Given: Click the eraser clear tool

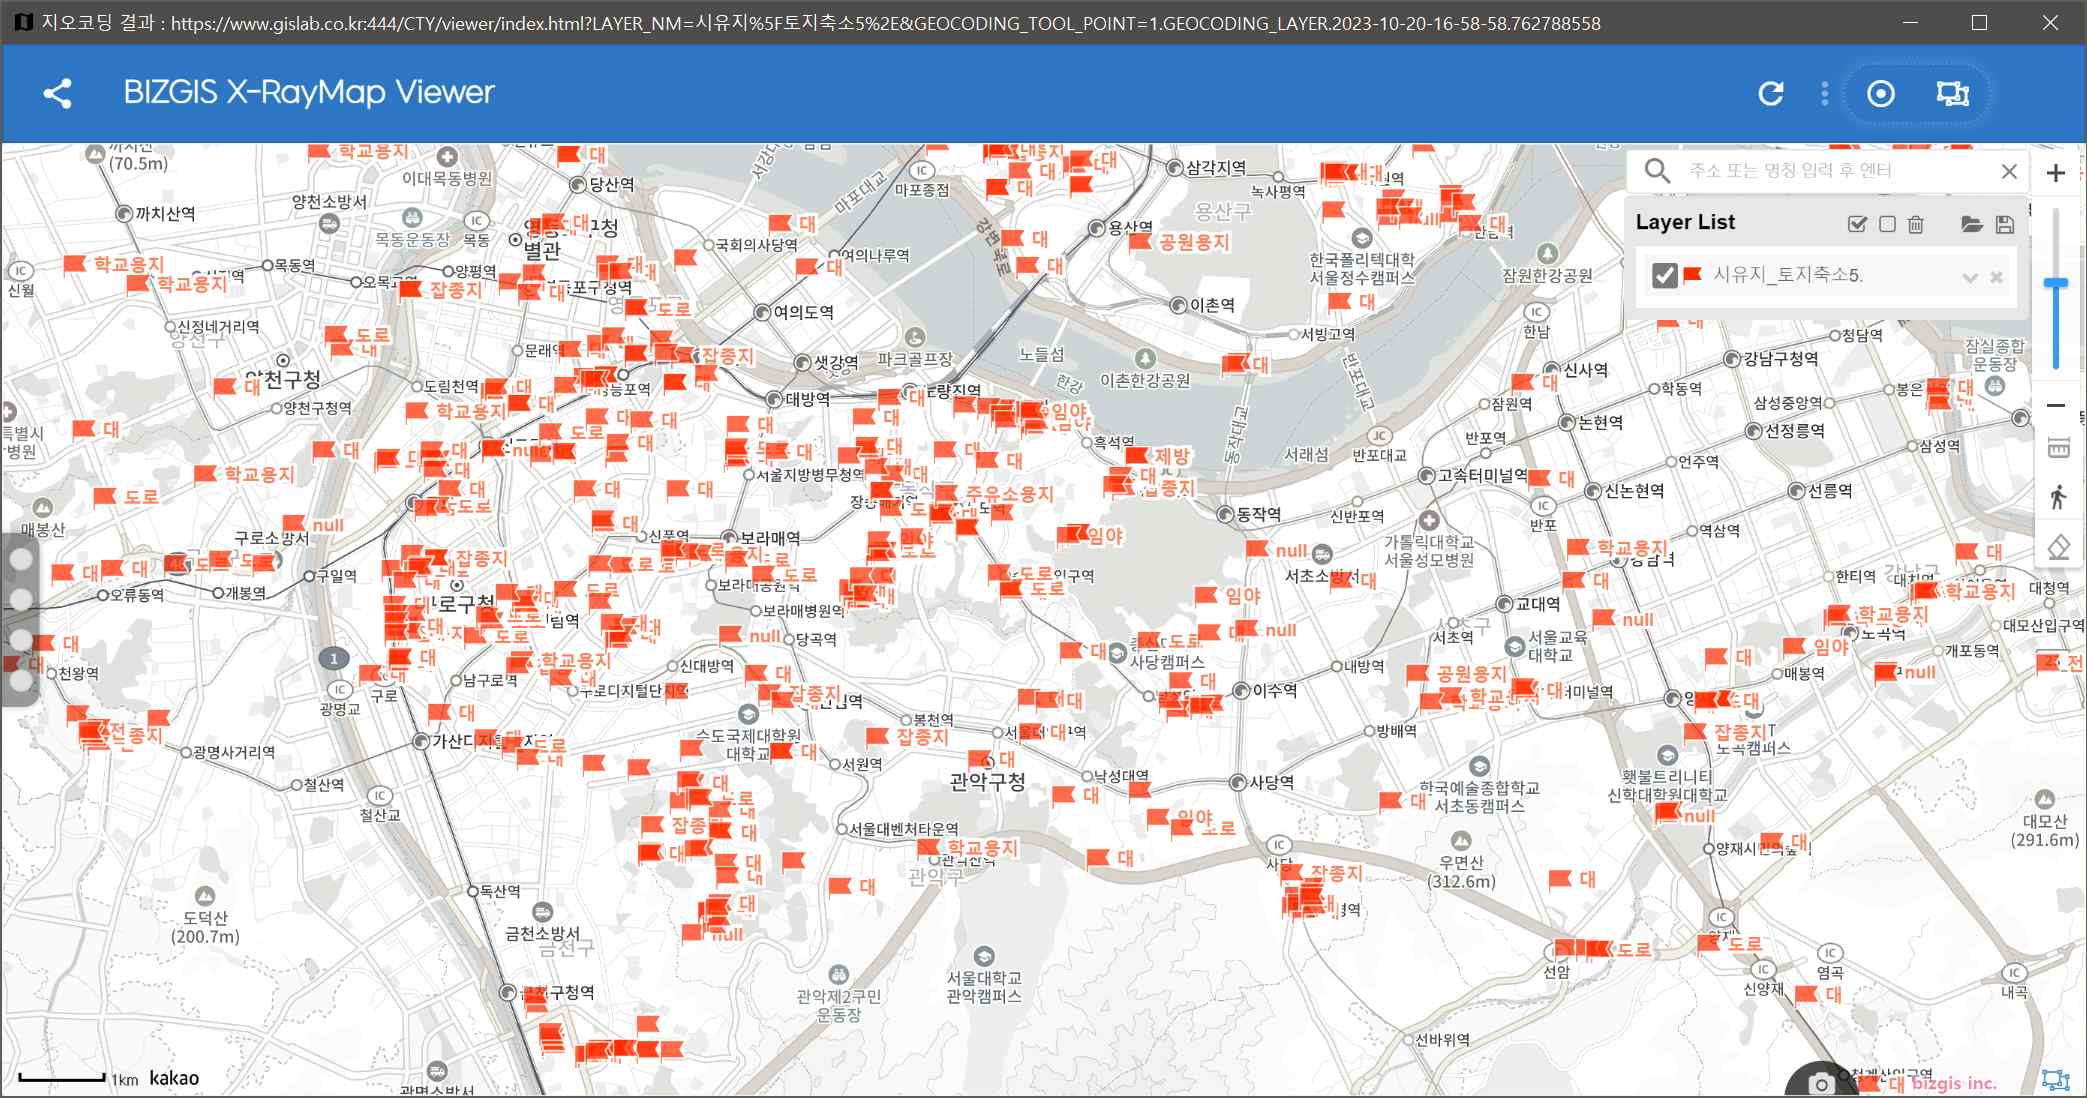Looking at the screenshot, I should coord(2058,547).
